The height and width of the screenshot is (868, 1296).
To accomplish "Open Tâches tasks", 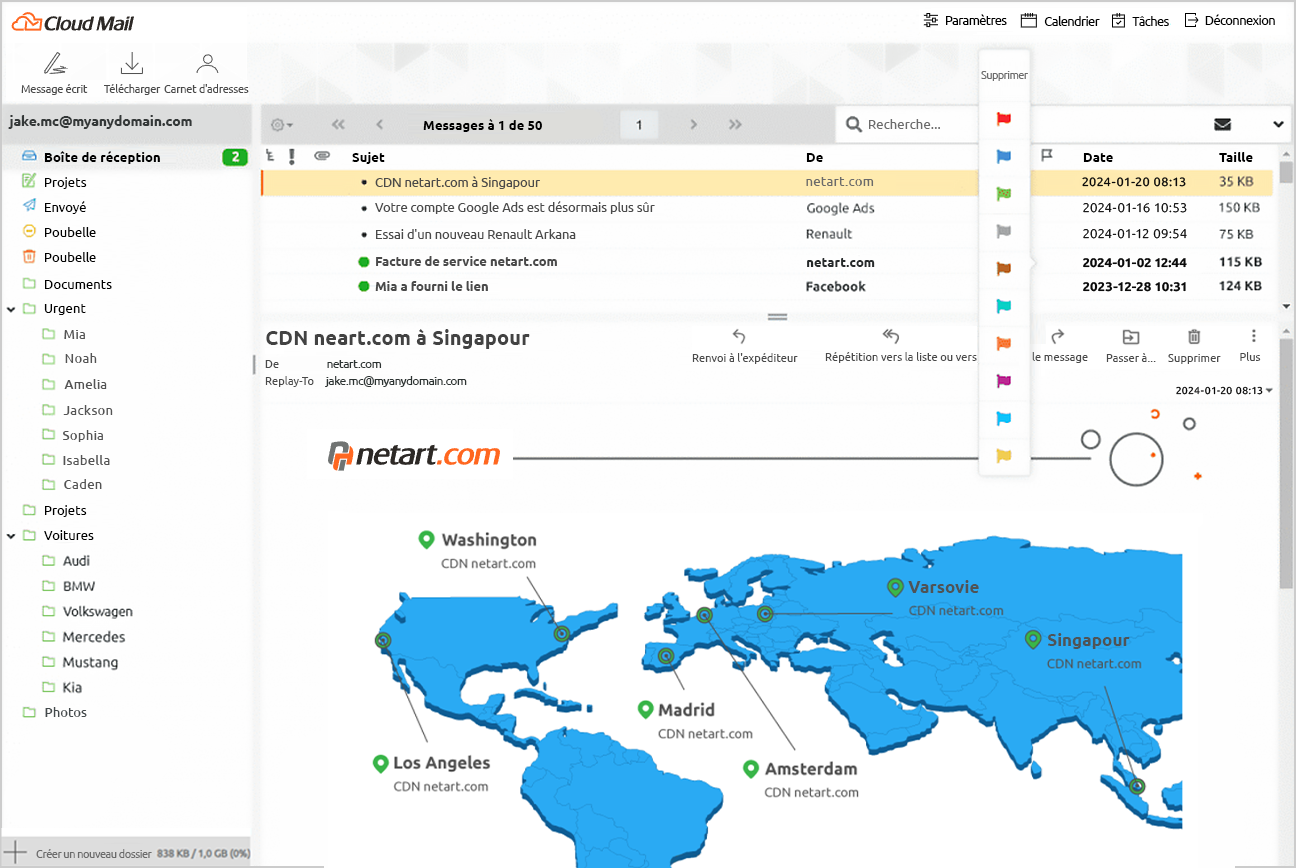I will [1140, 21].
